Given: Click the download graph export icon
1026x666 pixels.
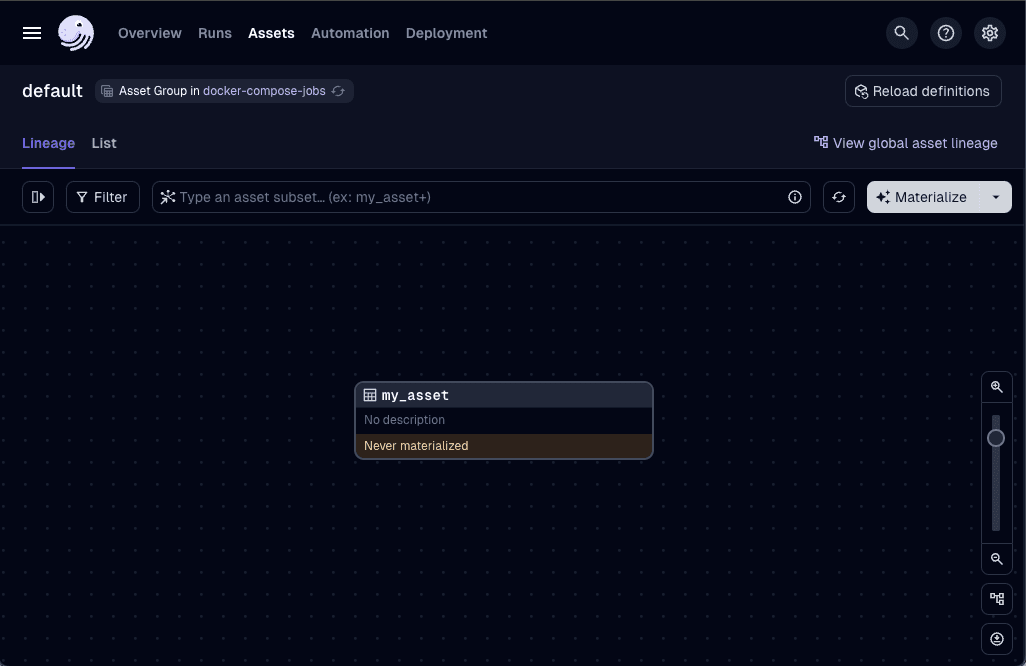Looking at the screenshot, I should [x=997, y=639].
